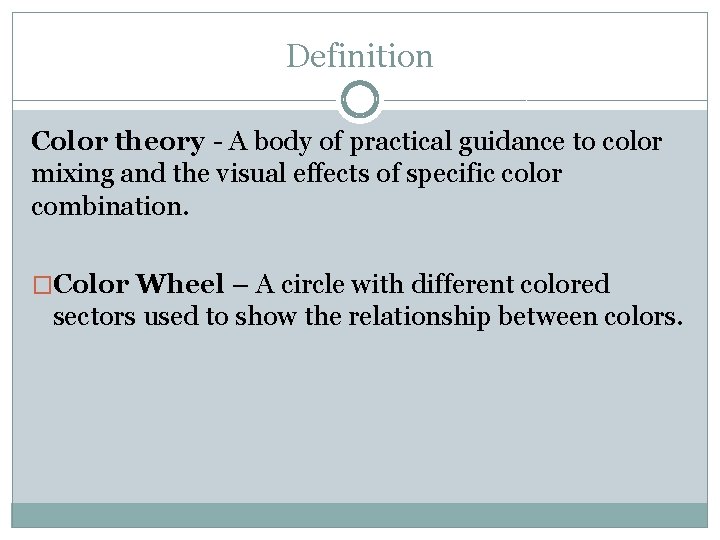Viewport: 720px width, 540px height.
Task: Click the teal footer bar at bottom
Action: coord(360,515)
